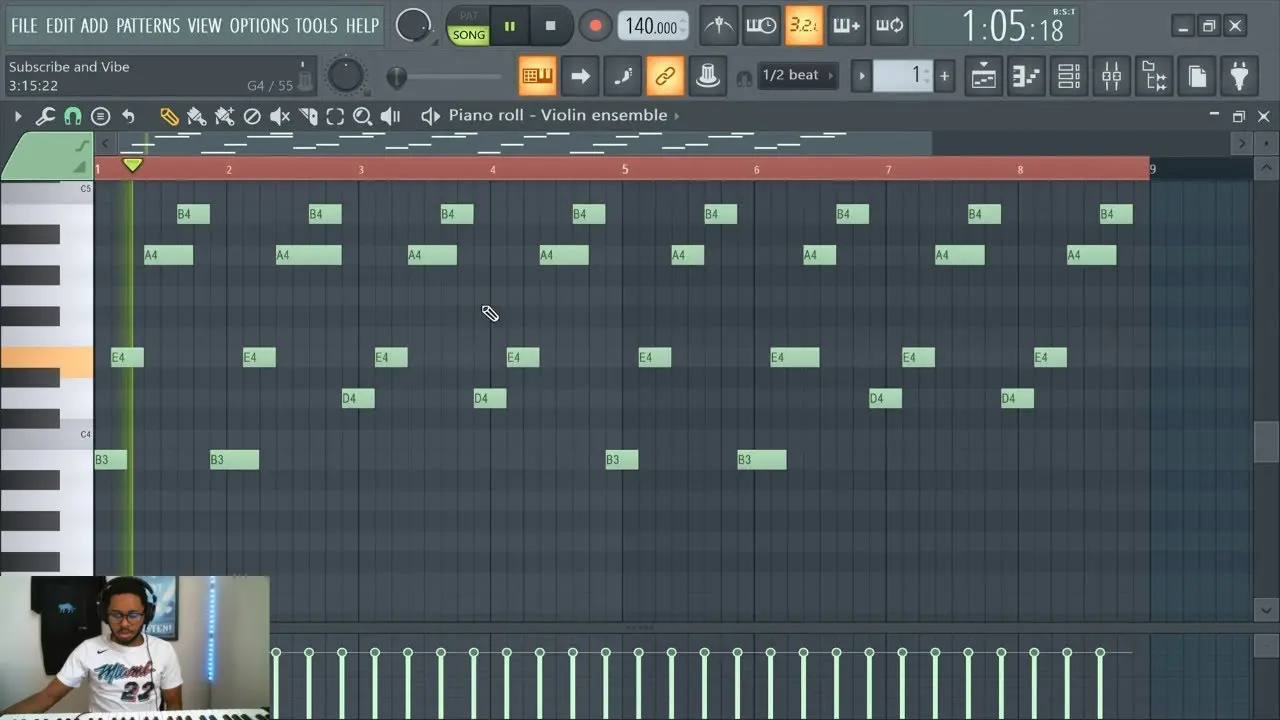Screen dimensions: 1280x720
Task: Toggle wait for input before recording
Action: (761, 26)
